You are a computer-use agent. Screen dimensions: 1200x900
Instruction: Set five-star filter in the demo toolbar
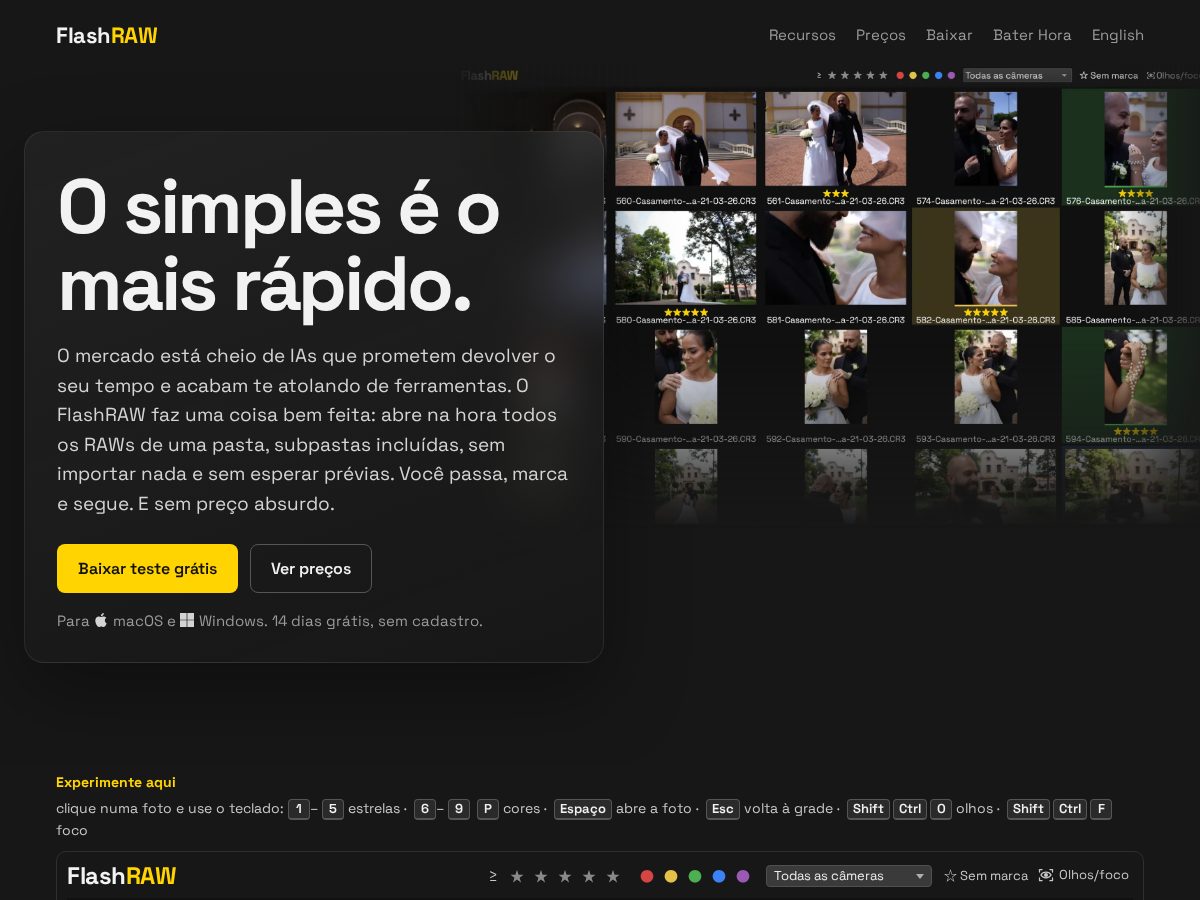pos(613,876)
